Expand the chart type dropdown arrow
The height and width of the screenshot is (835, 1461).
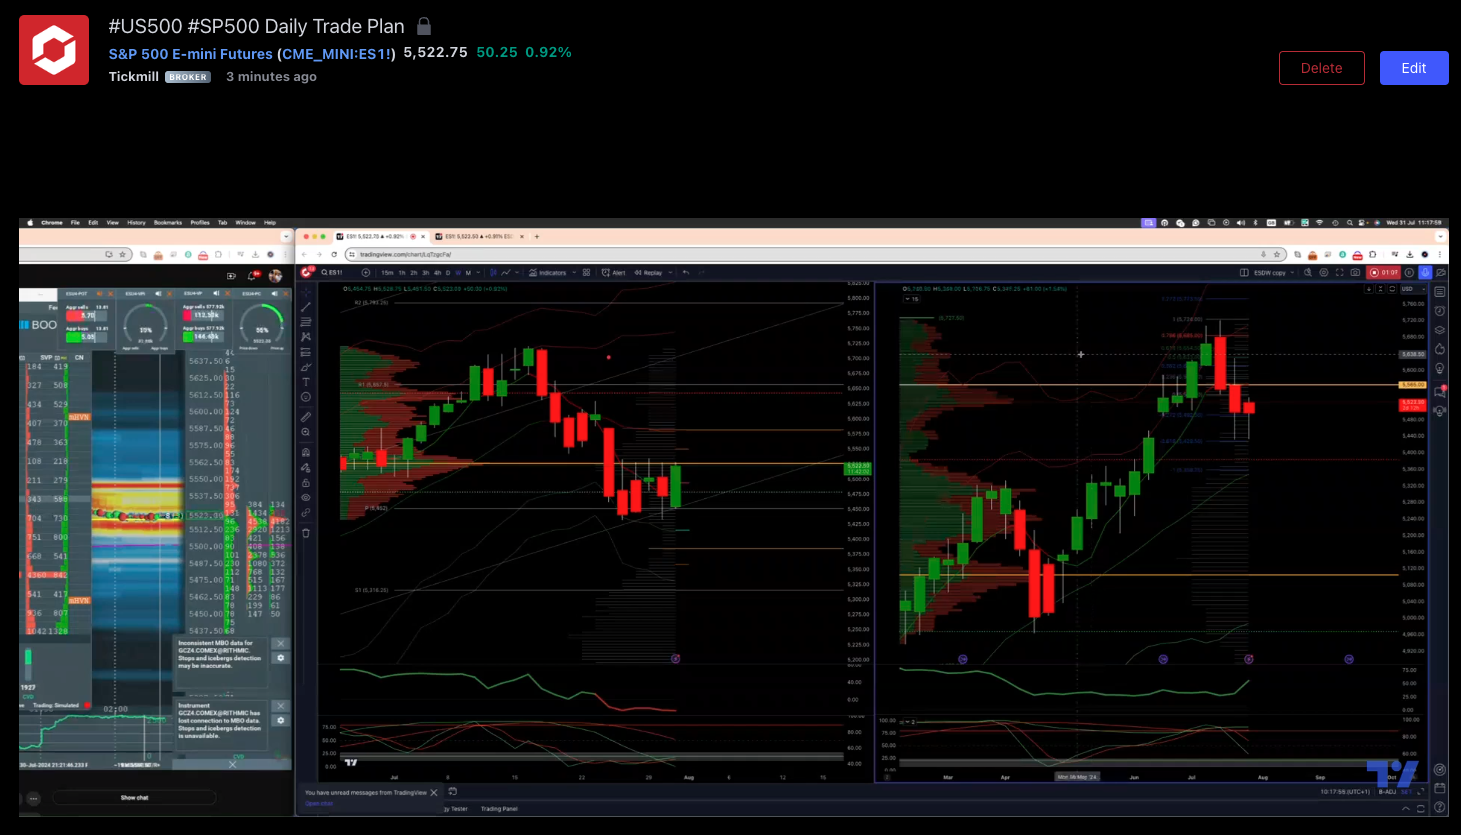(517, 272)
